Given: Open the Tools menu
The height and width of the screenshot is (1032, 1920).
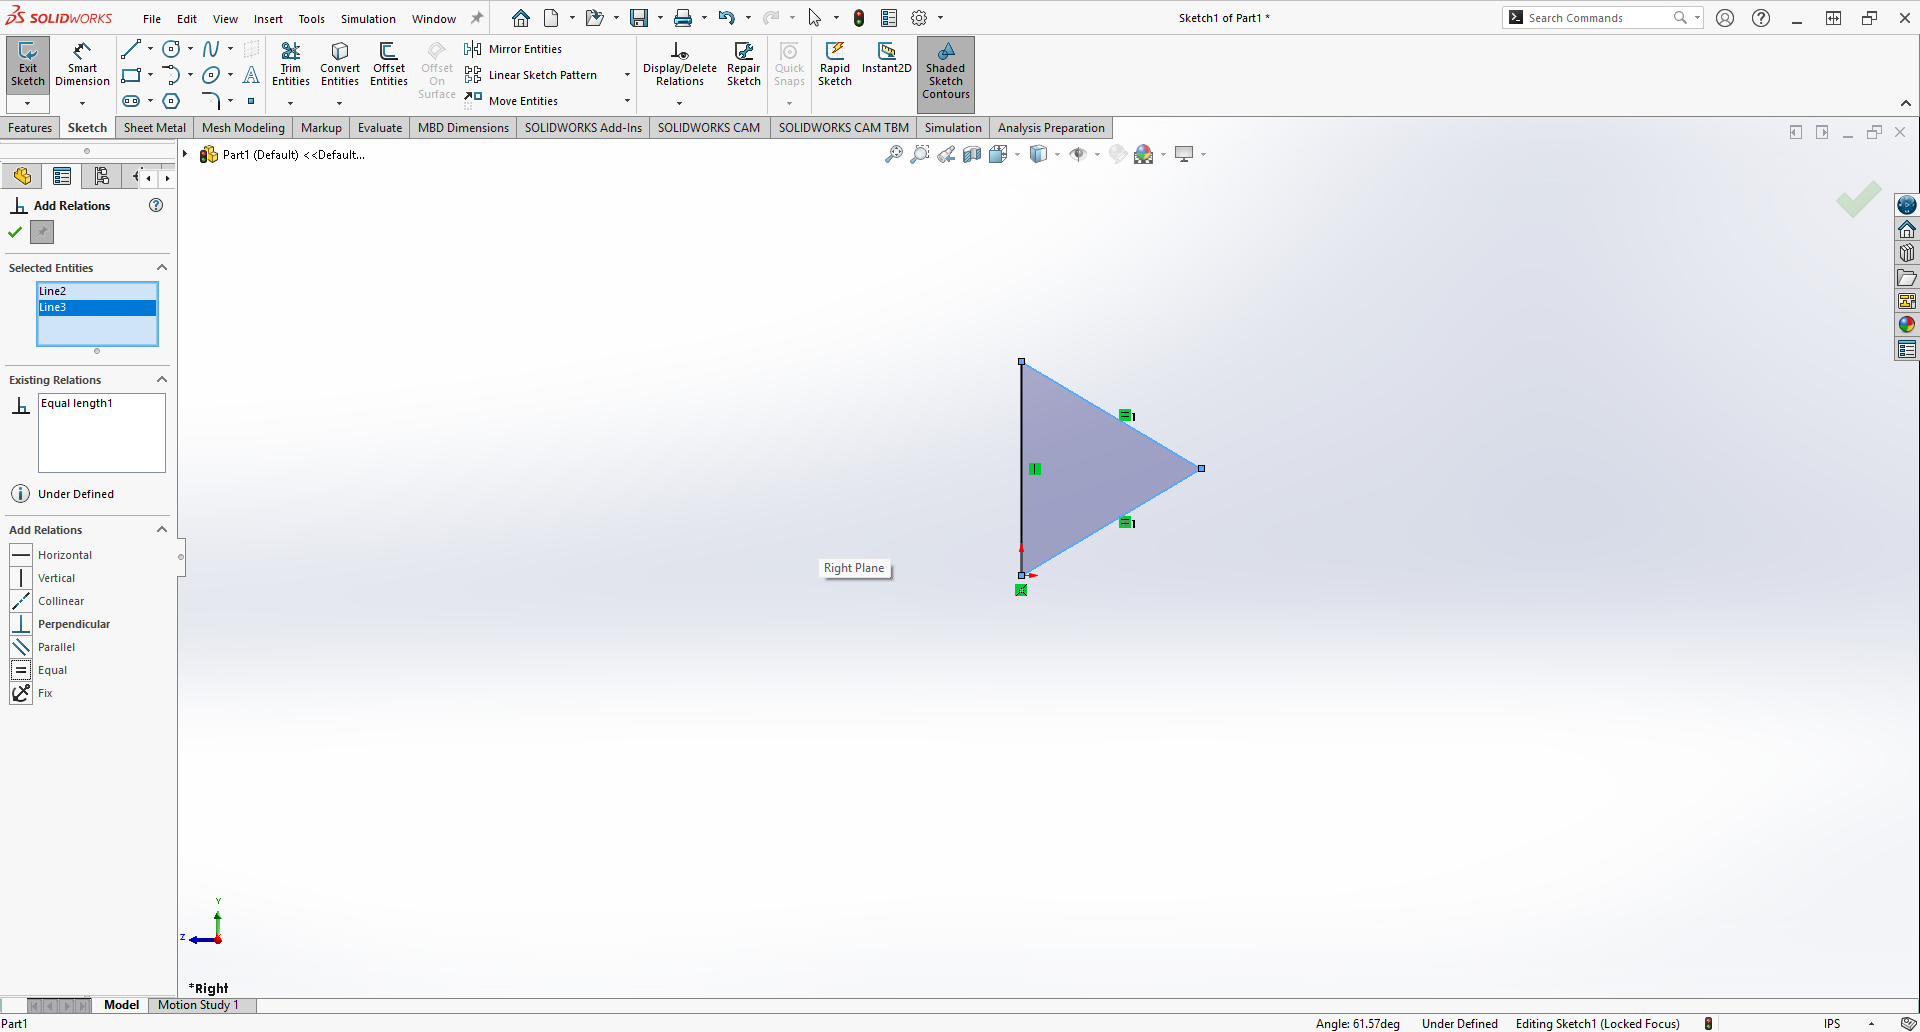Looking at the screenshot, I should pyautogui.click(x=311, y=19).
